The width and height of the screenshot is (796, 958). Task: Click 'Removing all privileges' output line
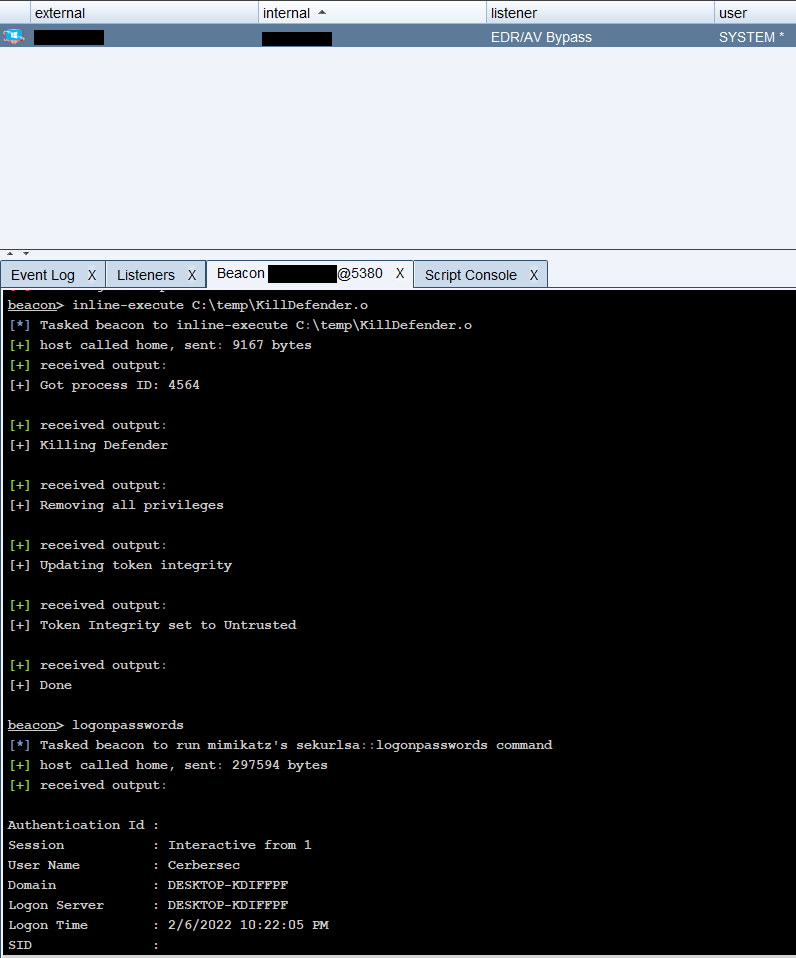117,505
